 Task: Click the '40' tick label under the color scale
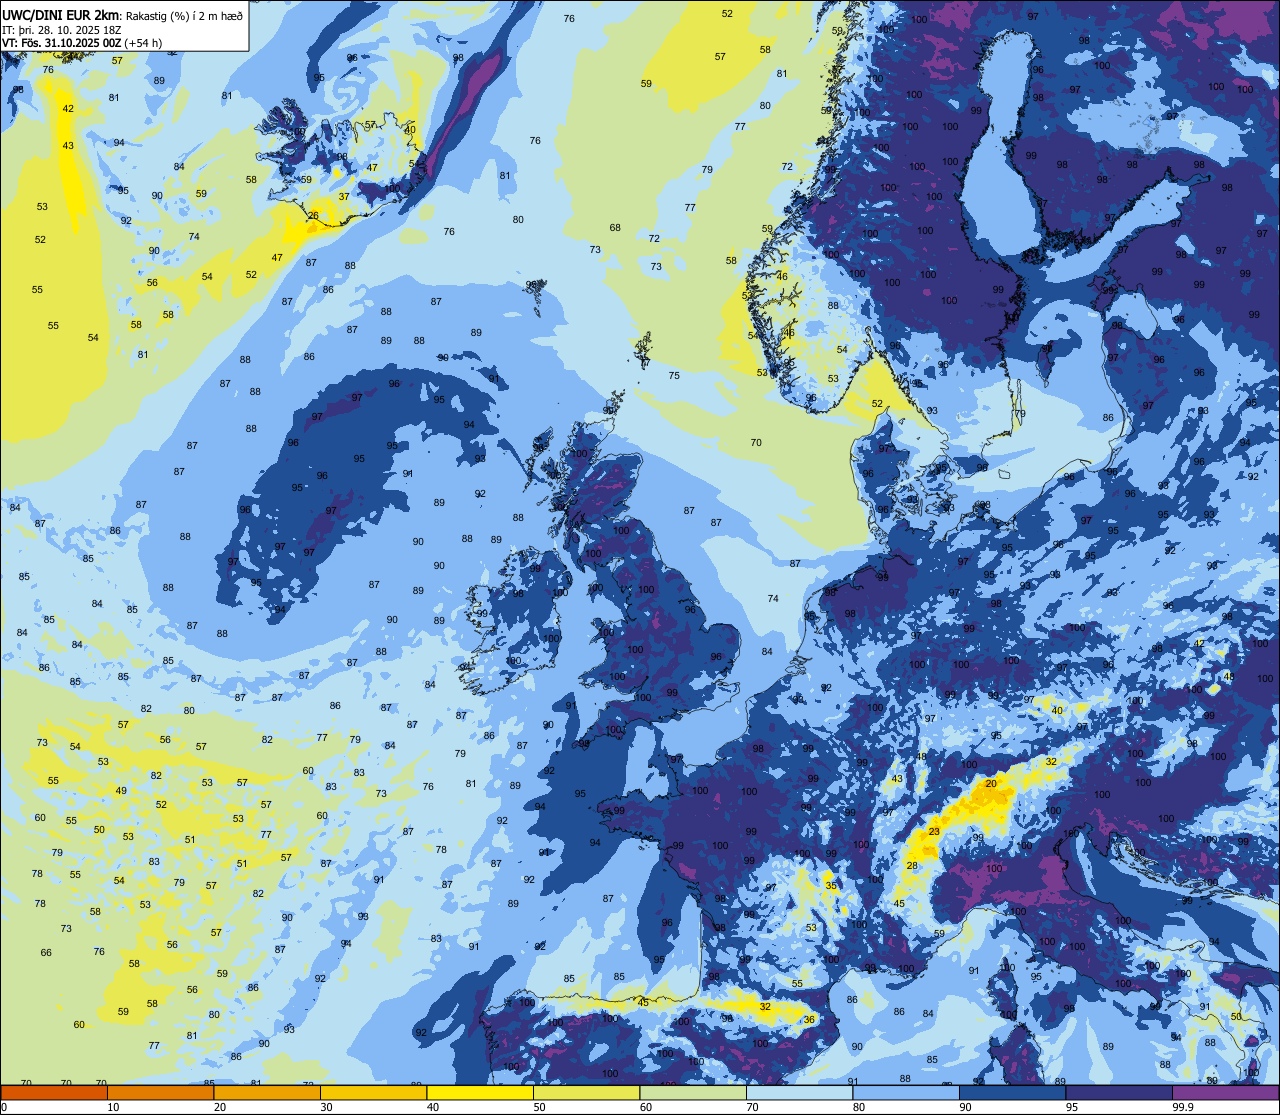click(433, 1107)
